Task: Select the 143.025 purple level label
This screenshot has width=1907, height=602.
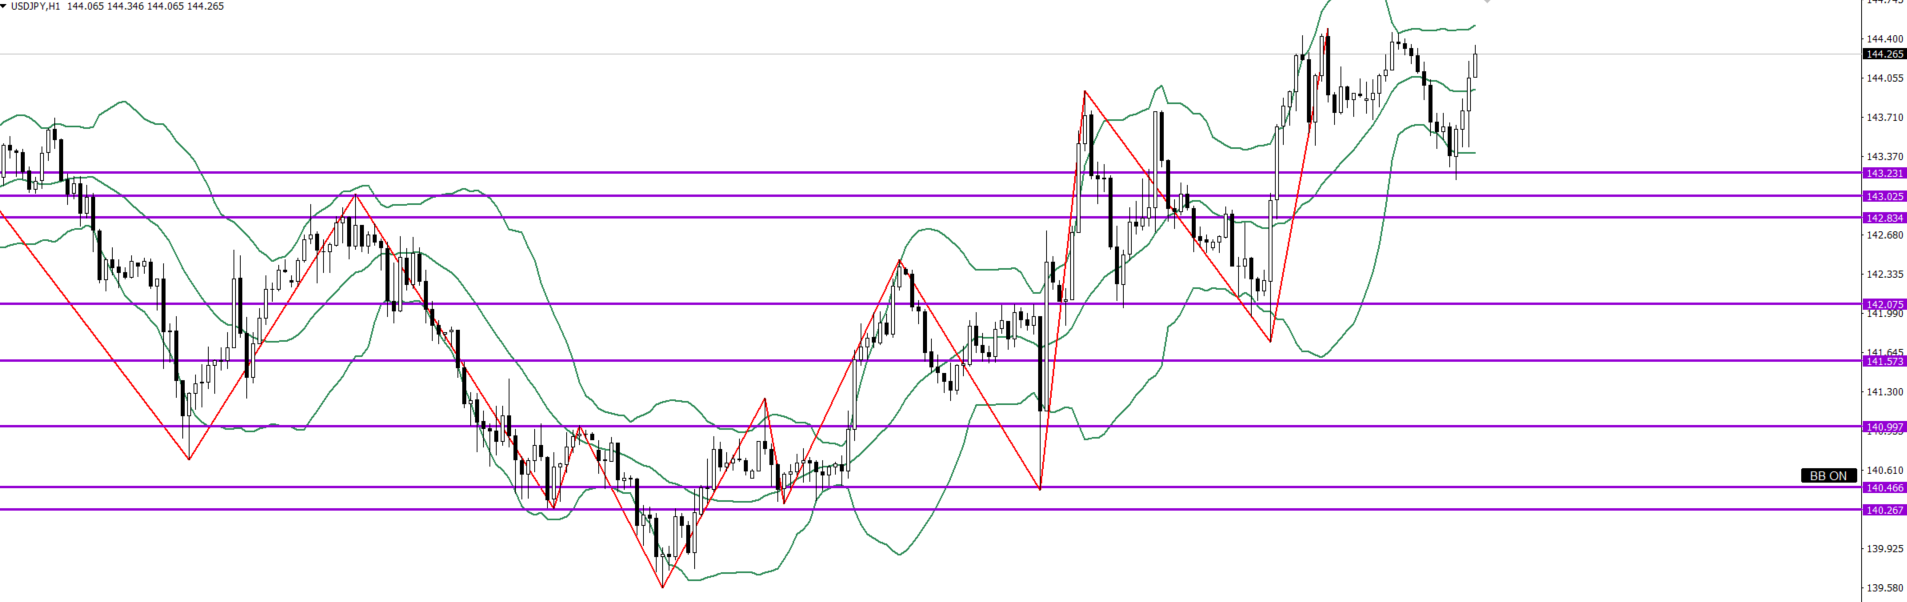Action: pos(1884,197)
